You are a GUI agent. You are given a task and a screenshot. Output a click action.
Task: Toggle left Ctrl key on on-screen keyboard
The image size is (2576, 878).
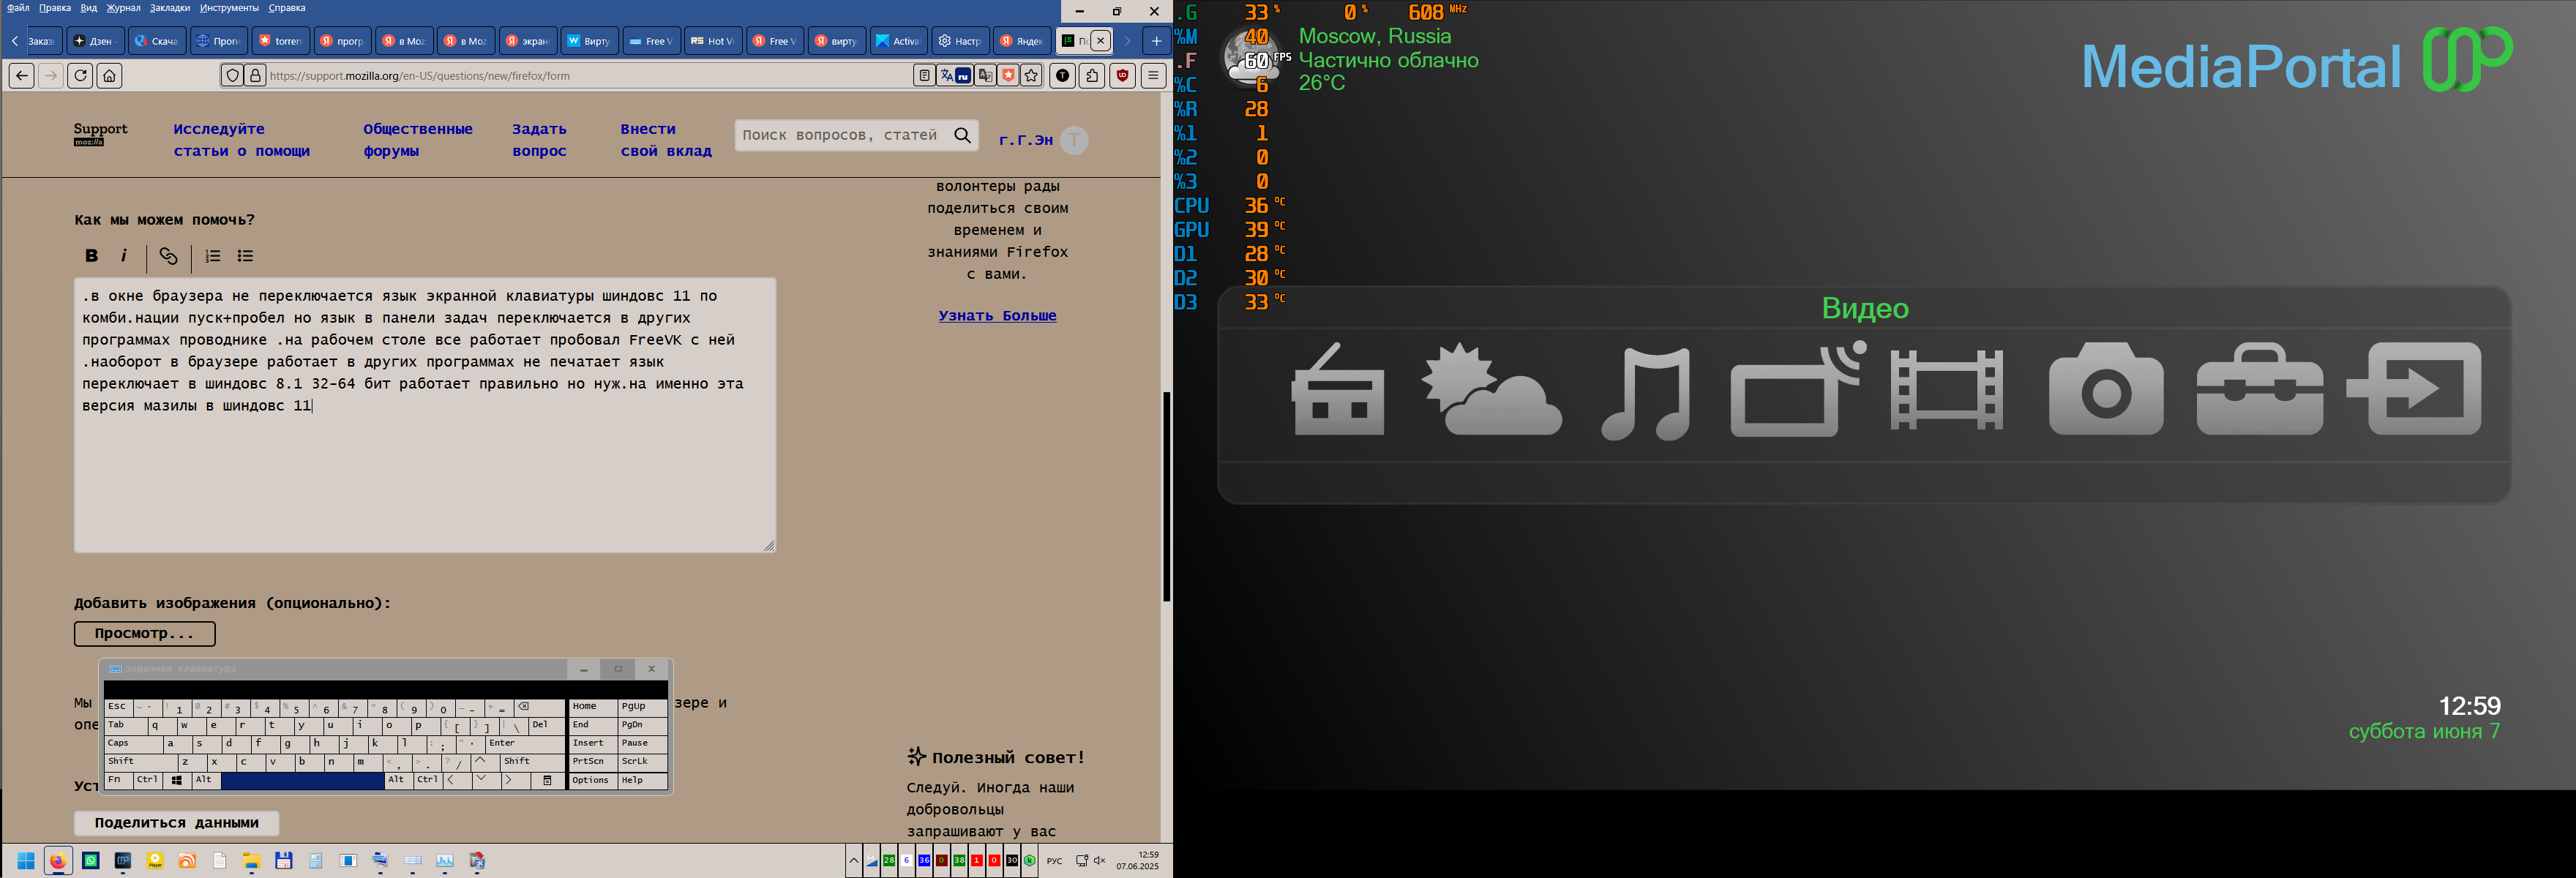pyautogui.click(x=147, y=780)
